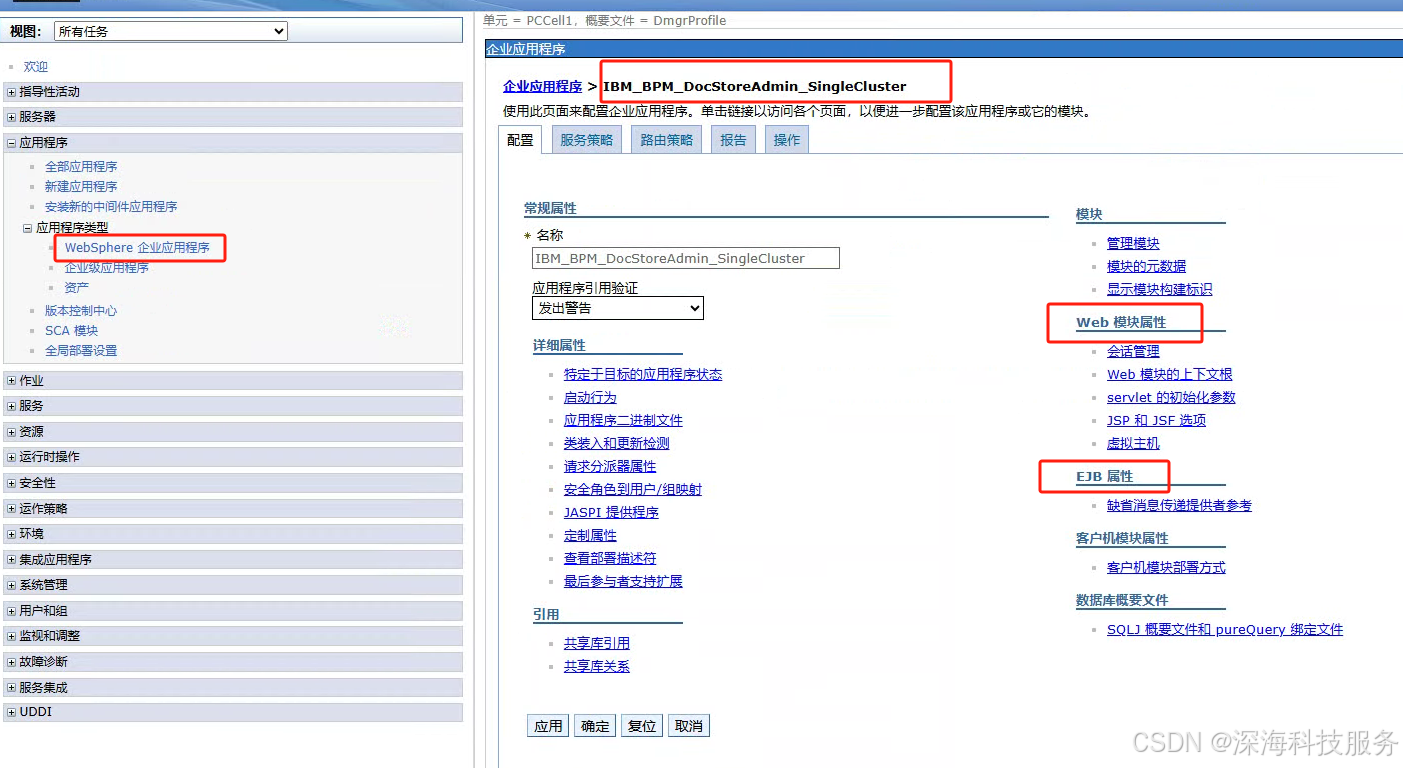
Task: Open the 启动行为 link
Action: pyautogui.click(x=590, y=398)
